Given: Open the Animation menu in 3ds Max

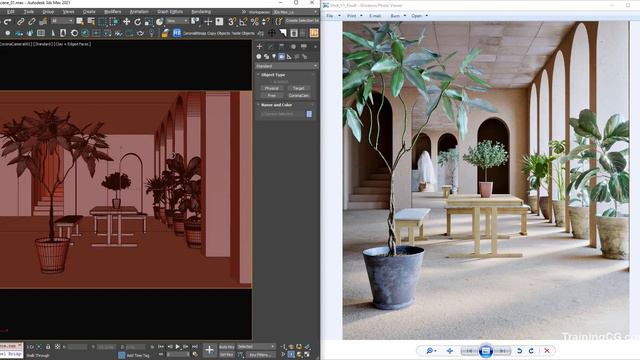Looking at the screenshot, I should pos(139,12).
